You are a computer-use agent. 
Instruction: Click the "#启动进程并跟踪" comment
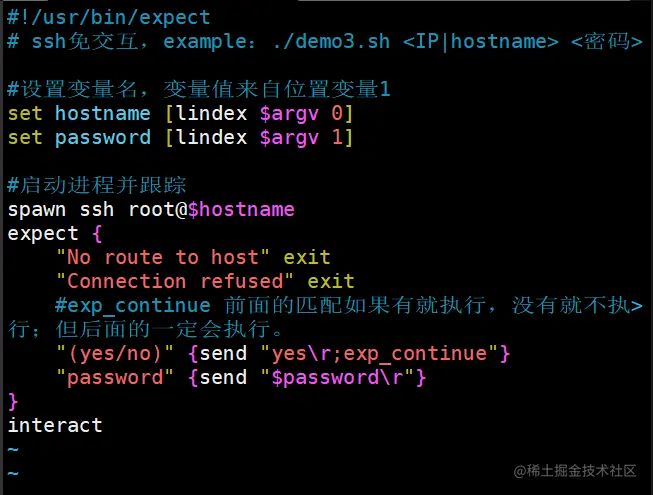point(96,185)
